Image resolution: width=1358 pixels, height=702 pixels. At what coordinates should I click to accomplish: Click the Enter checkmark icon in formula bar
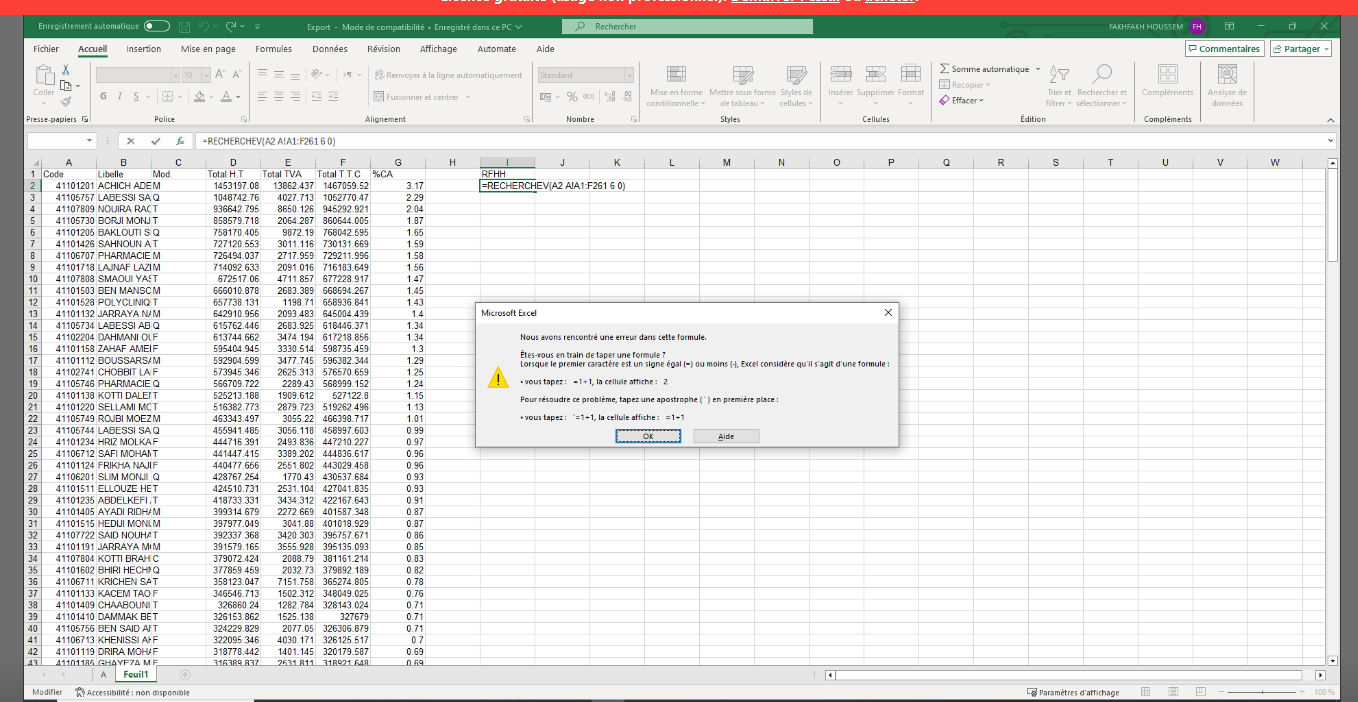(156, 141)
